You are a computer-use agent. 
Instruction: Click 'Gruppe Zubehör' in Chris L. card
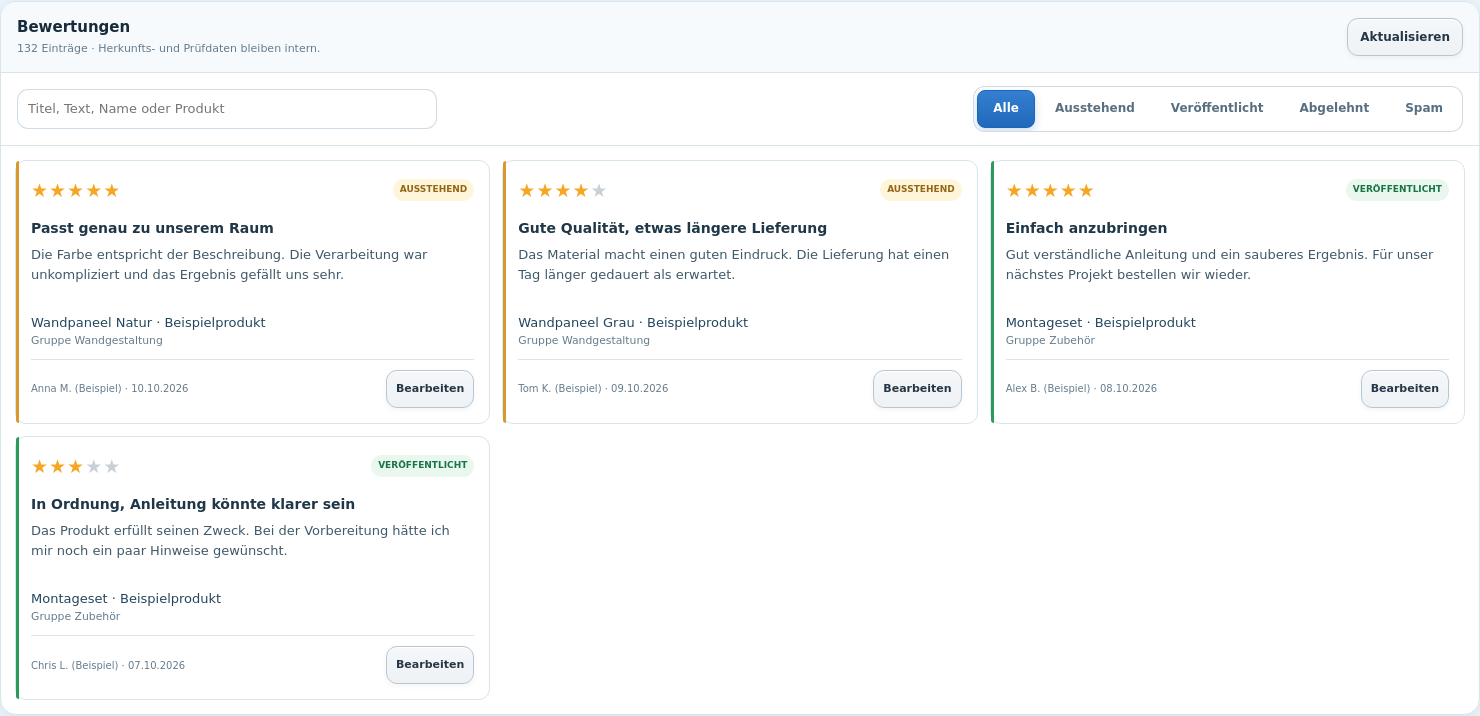(75, 617)
